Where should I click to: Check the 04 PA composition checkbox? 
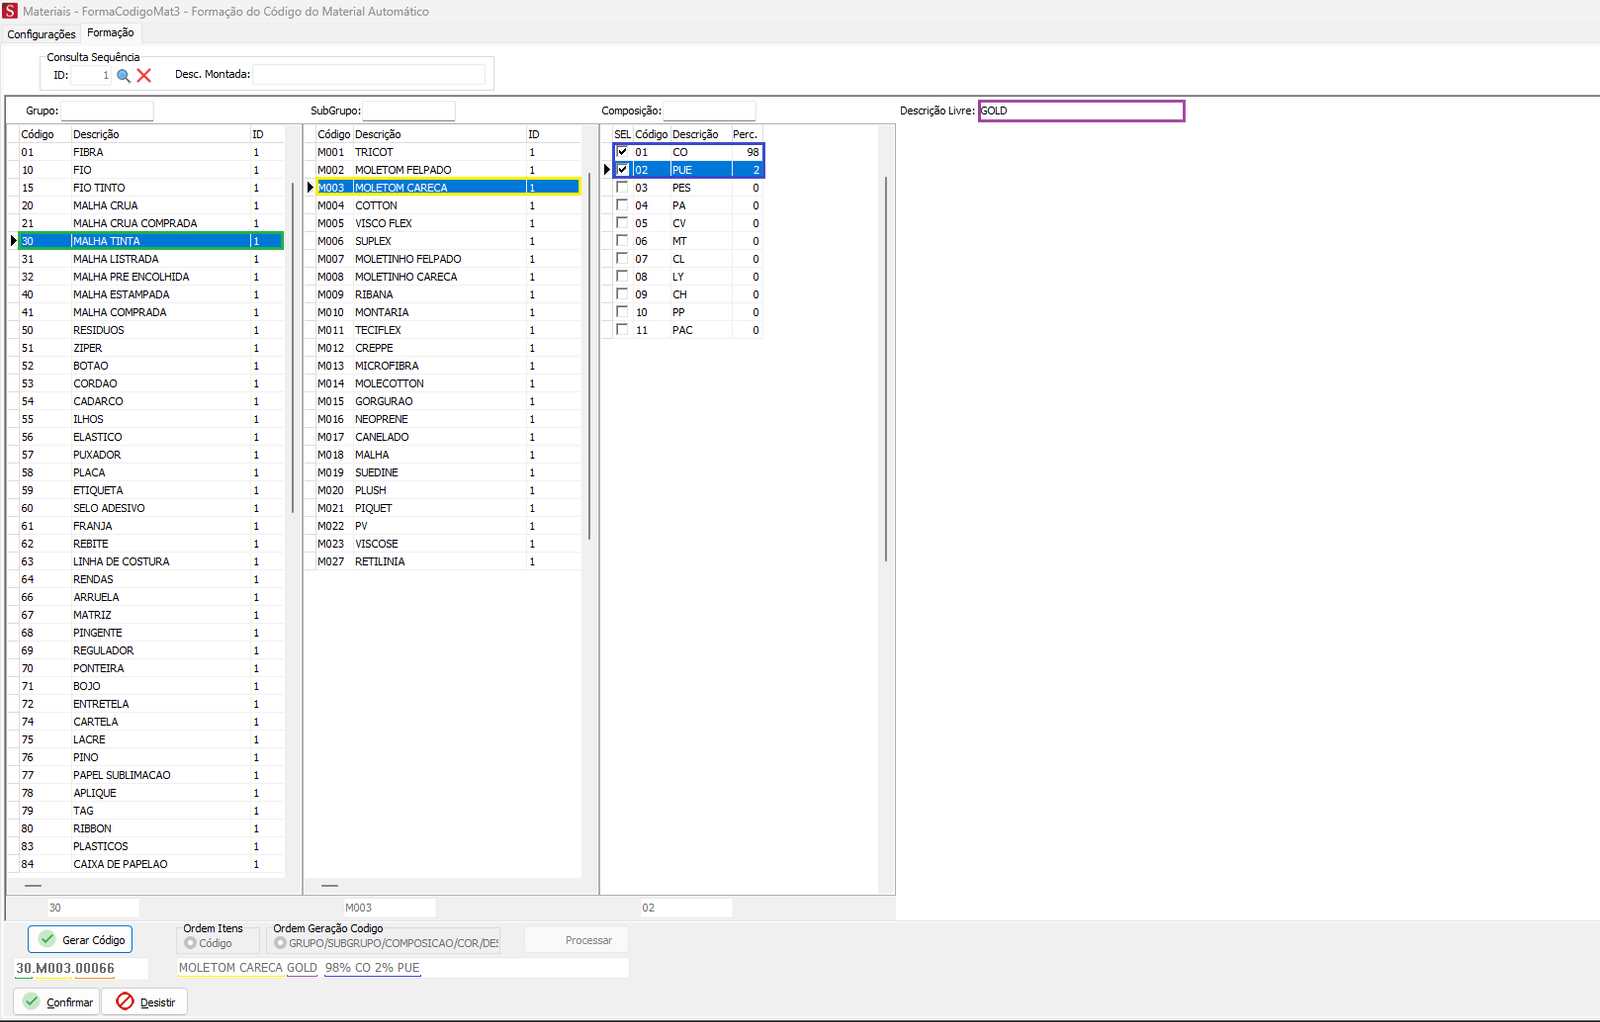(623, 205)
